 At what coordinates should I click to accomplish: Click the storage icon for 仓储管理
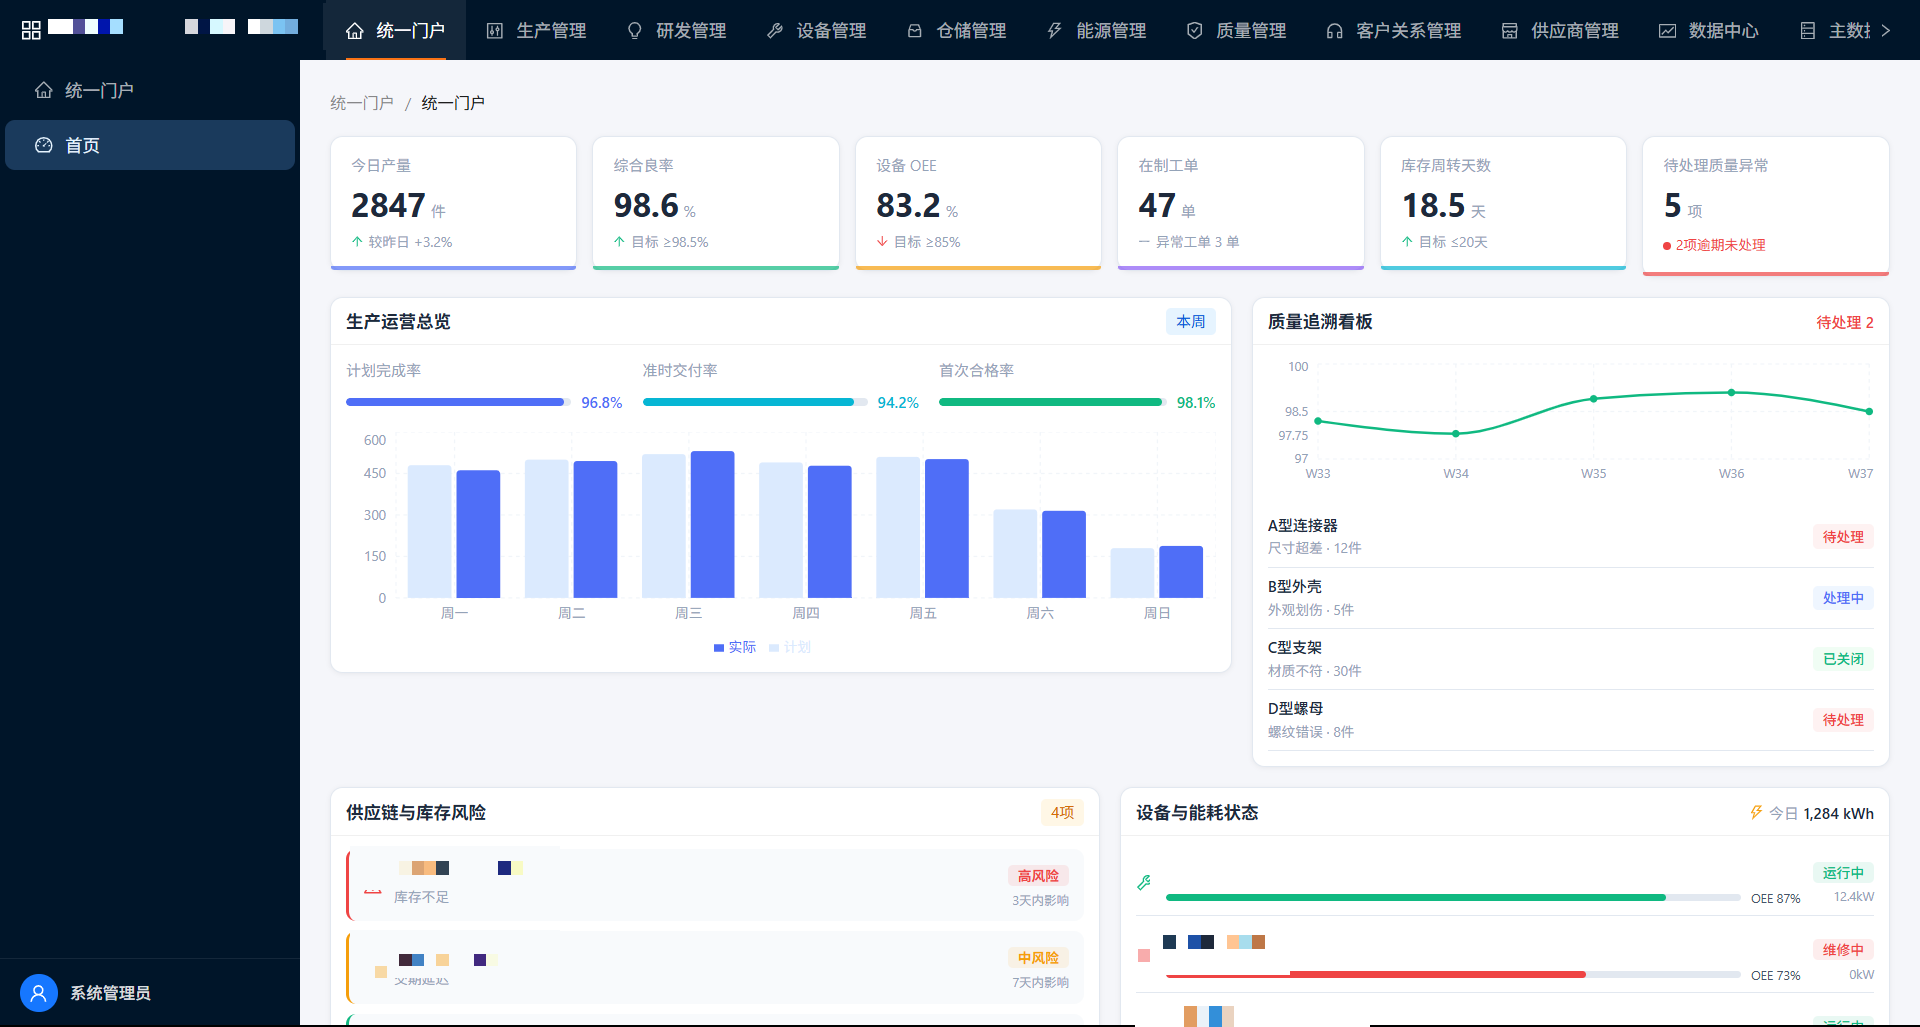click(914, 31)
